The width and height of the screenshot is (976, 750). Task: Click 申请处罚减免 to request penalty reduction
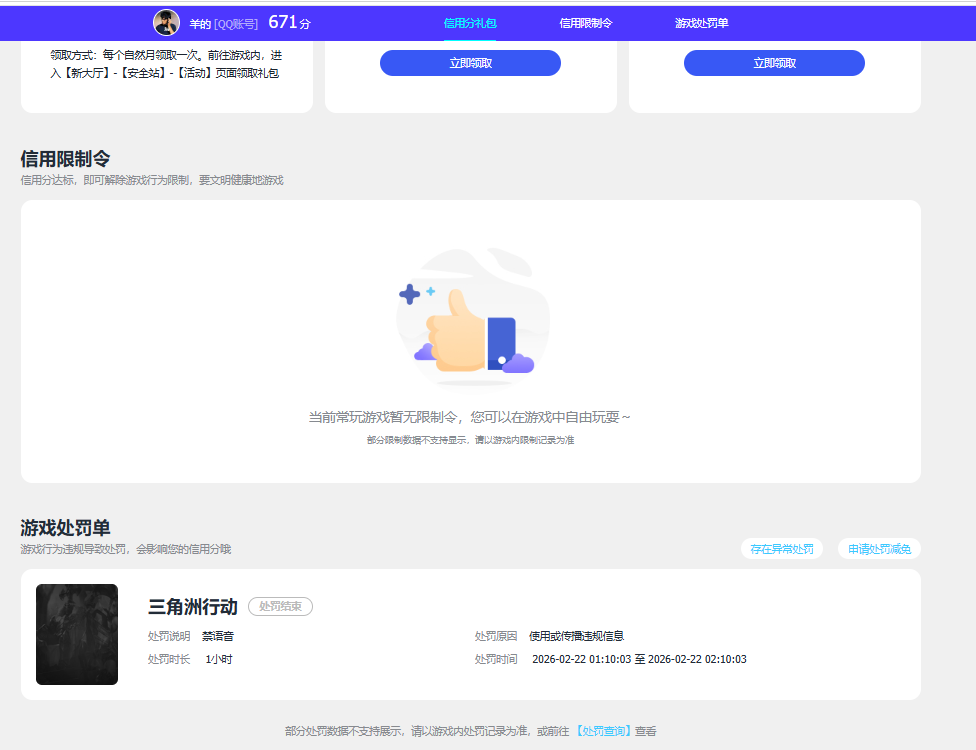click(x=878, y=548)
